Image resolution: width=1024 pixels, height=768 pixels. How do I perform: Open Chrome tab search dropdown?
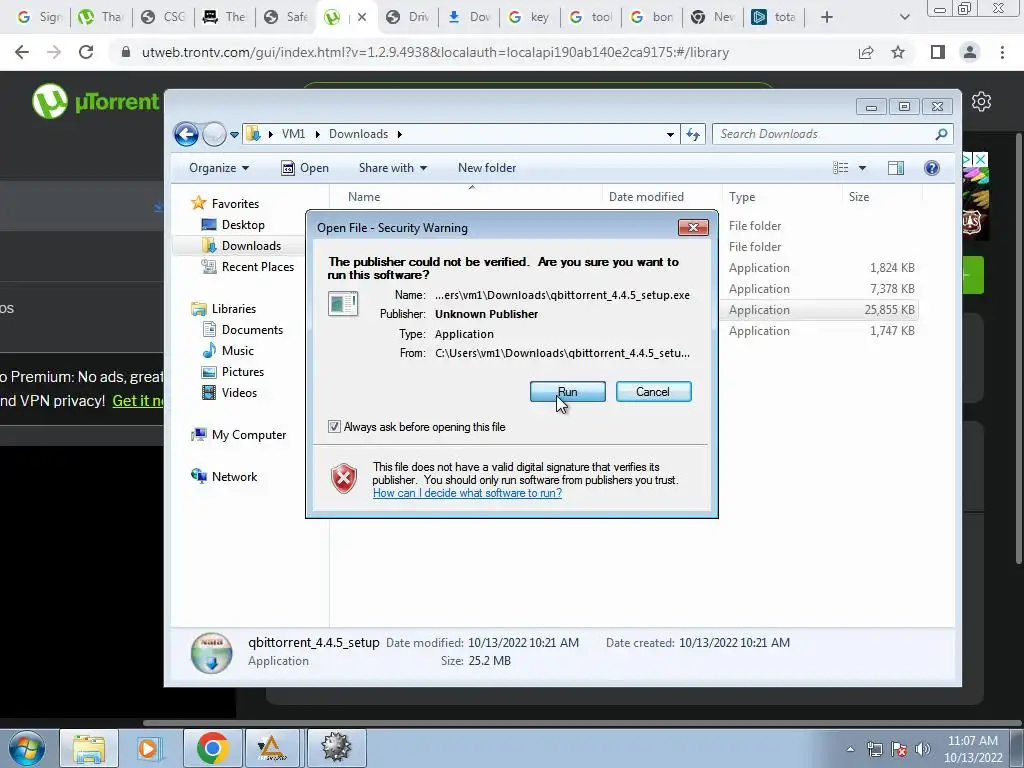point(904,17)
